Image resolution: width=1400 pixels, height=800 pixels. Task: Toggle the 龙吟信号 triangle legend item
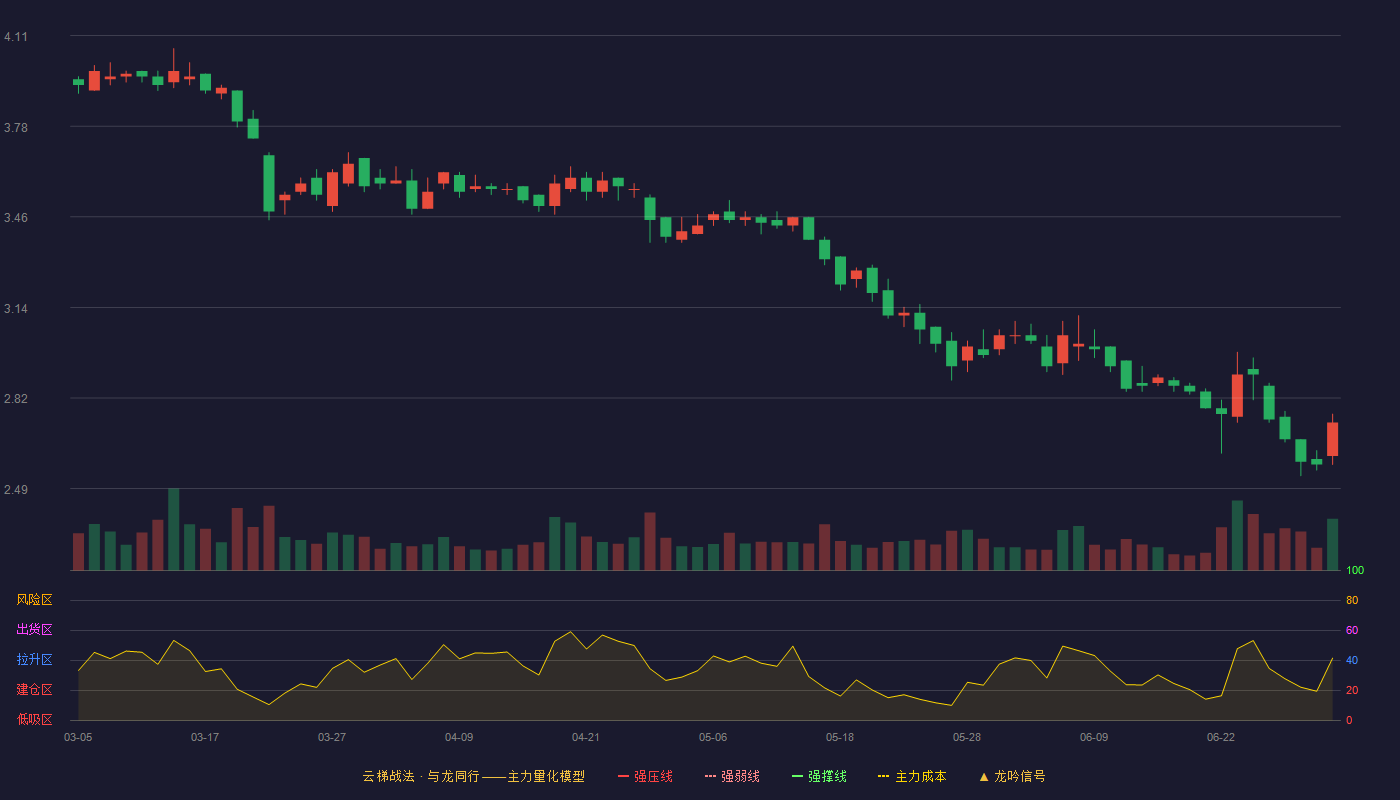tap(1012, 776)
